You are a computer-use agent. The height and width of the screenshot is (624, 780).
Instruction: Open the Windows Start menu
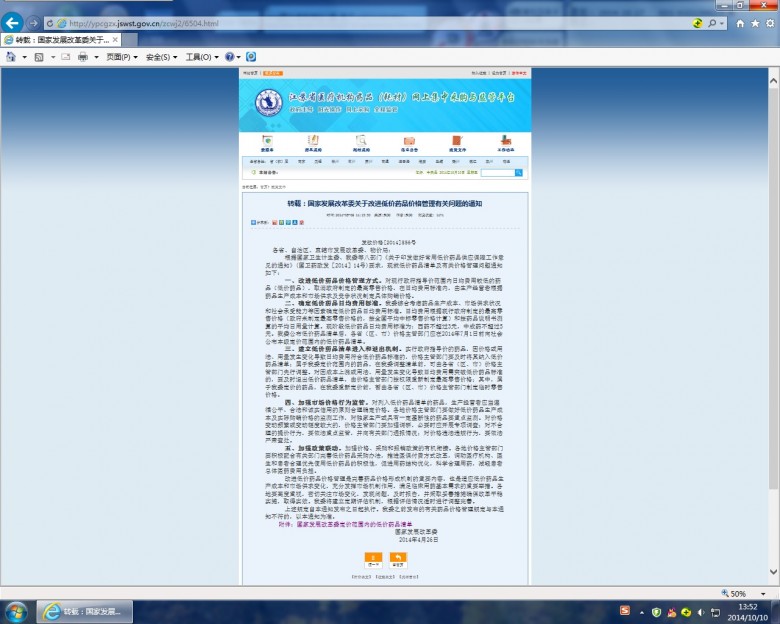[x=17, y=611]
